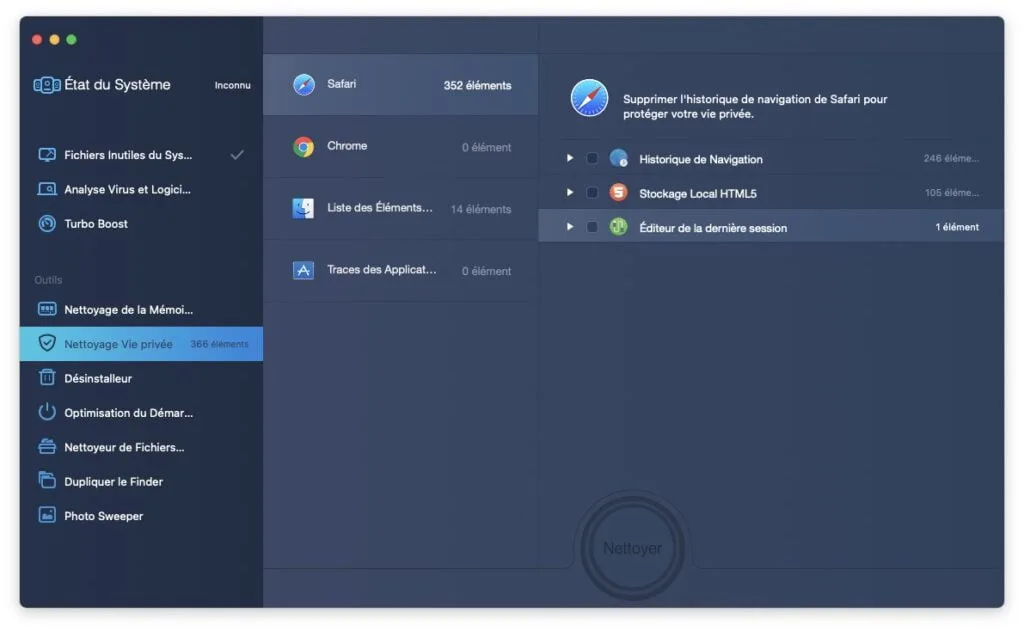
Task: Click the Optimisation du Démarrage power icon
Action: coord(47,412)
